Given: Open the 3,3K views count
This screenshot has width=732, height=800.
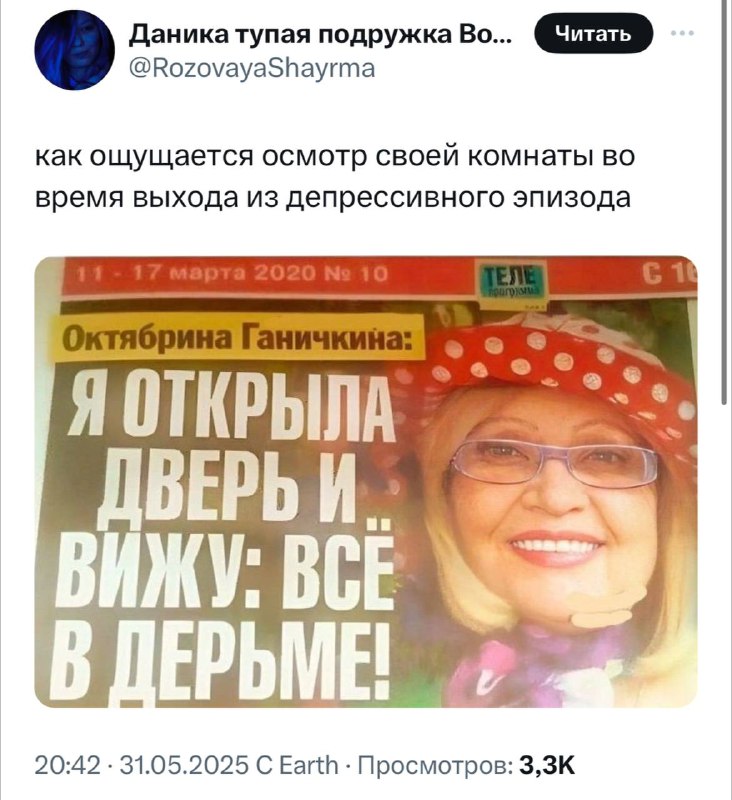Looking at the screenshot, I should tap(547, 765).
